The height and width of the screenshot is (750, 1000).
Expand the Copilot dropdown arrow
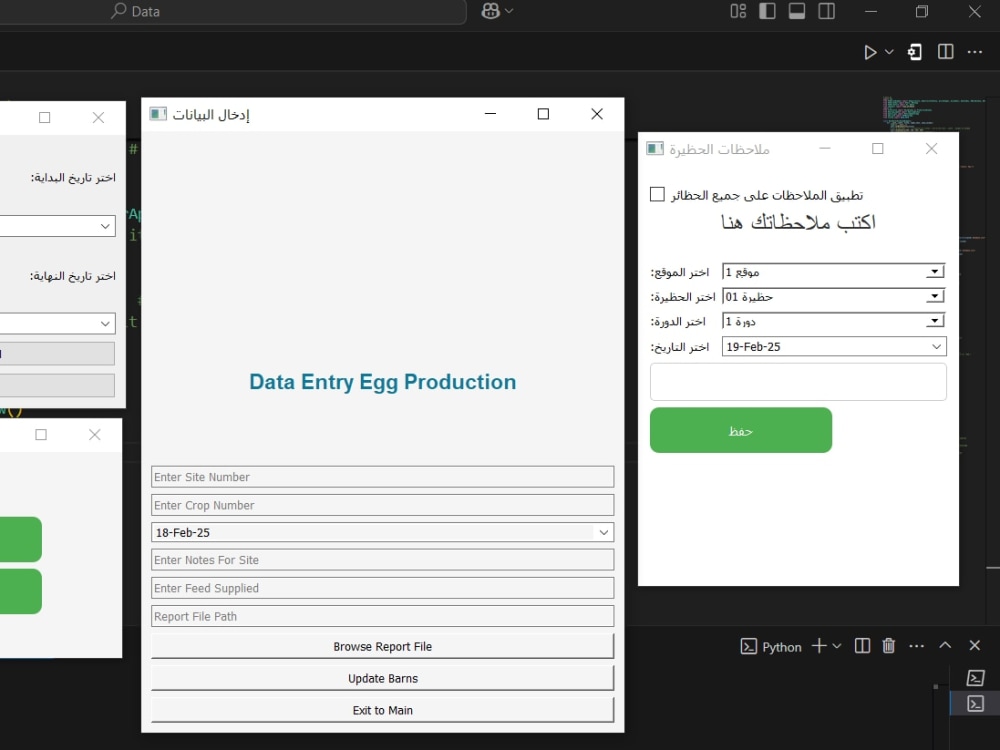[509, 11]
